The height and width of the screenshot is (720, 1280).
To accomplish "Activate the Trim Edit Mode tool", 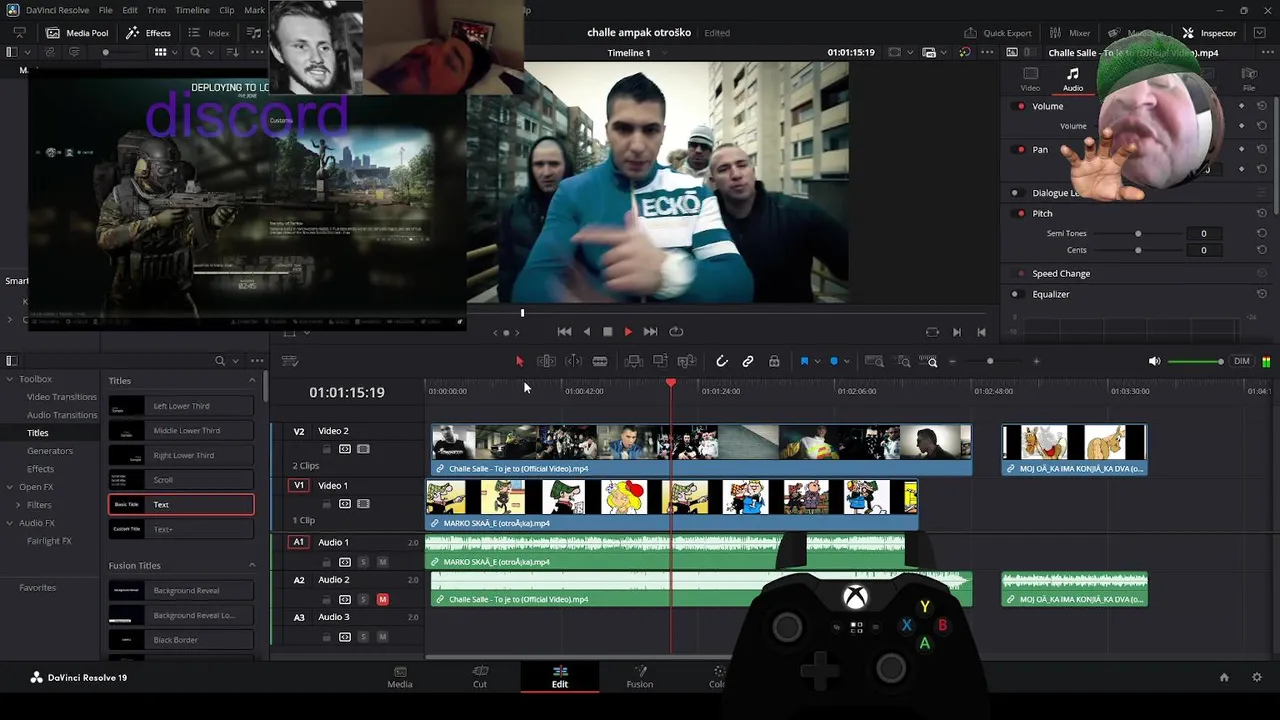I will pyautogui.click(x=546, y=361).
